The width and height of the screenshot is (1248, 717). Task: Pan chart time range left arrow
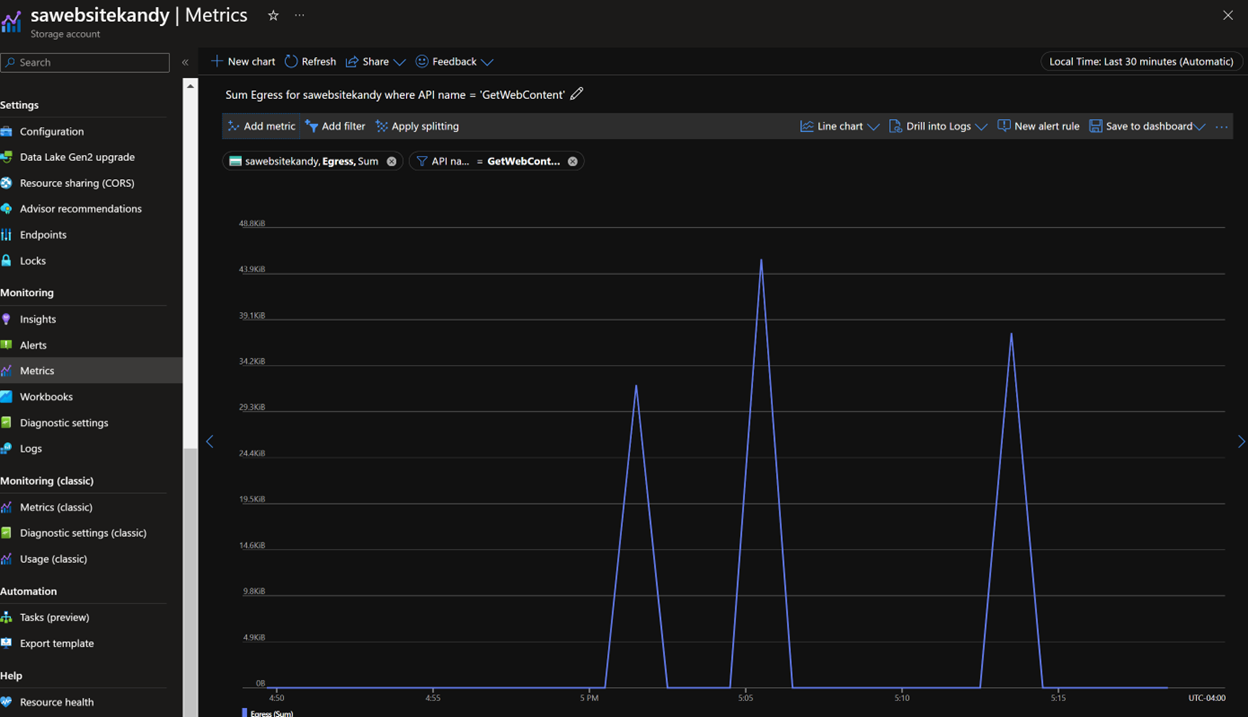tap(210, 441)
